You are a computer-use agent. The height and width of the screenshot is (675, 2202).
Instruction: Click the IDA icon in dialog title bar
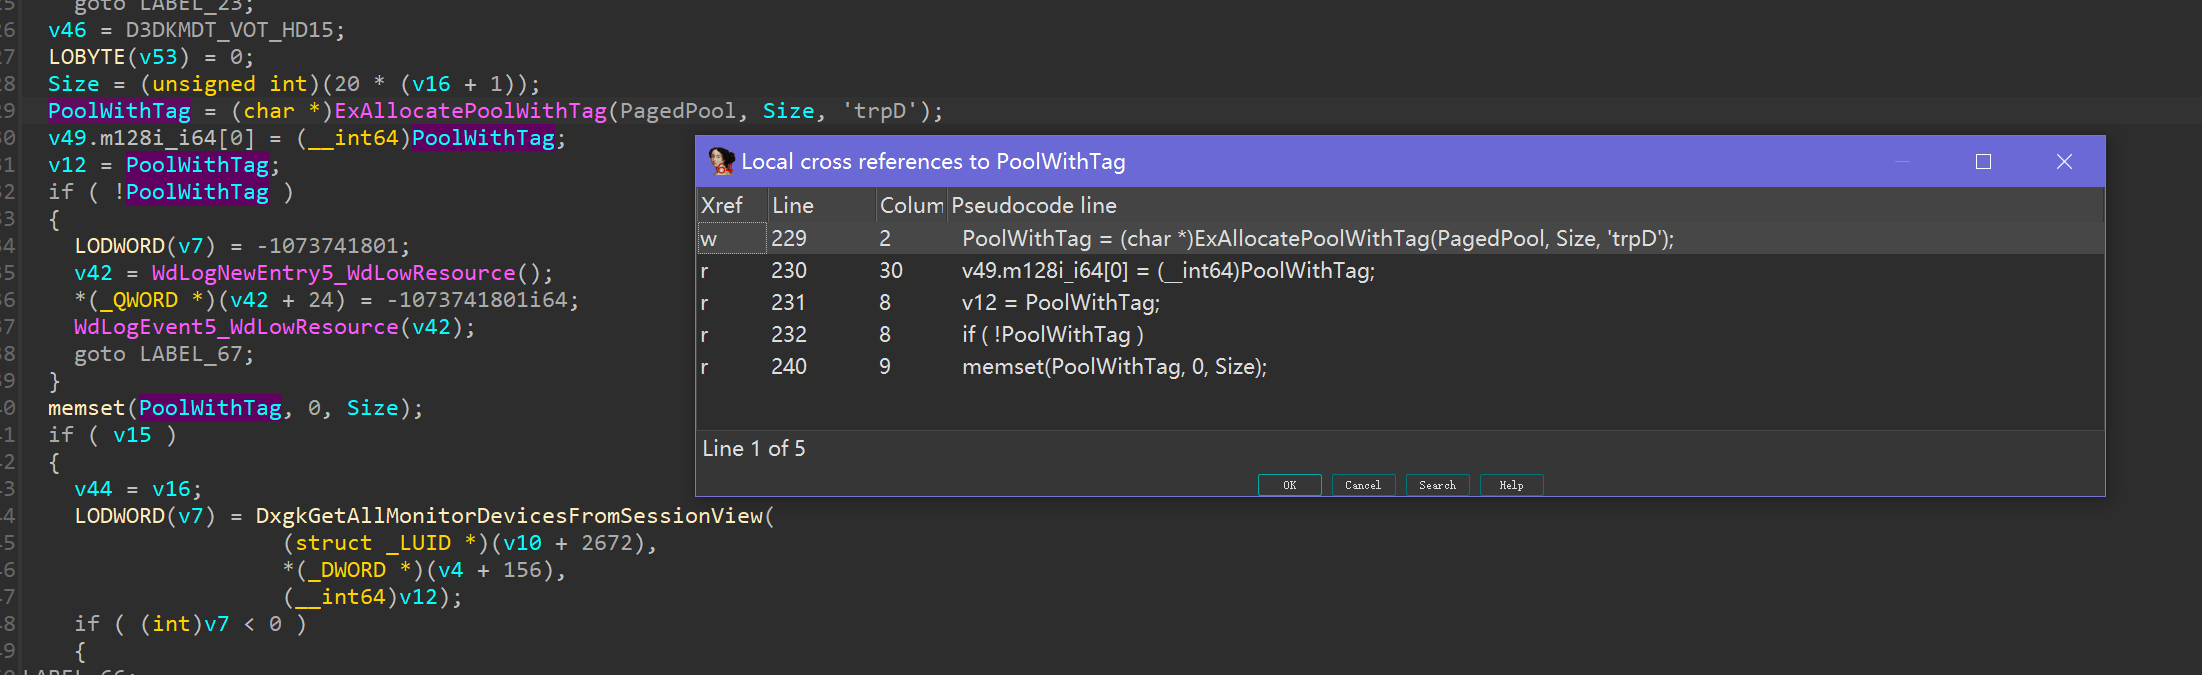721,161
